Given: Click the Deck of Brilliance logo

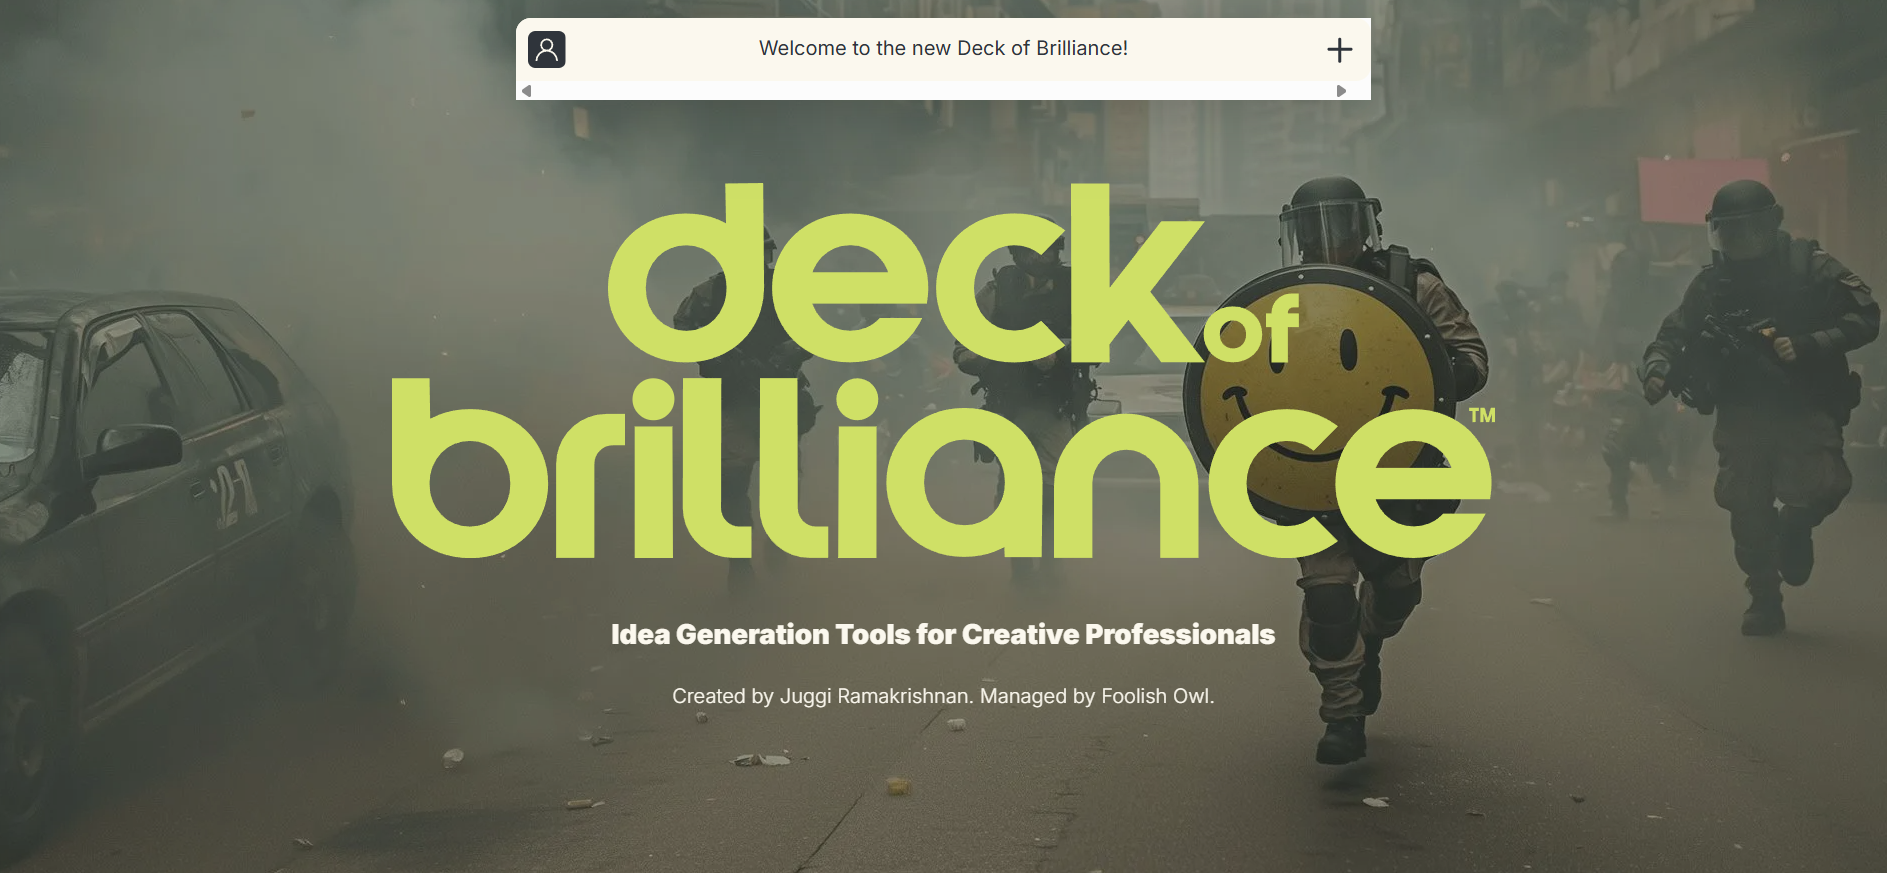Looking at the screenshot, I should [943, 370].
